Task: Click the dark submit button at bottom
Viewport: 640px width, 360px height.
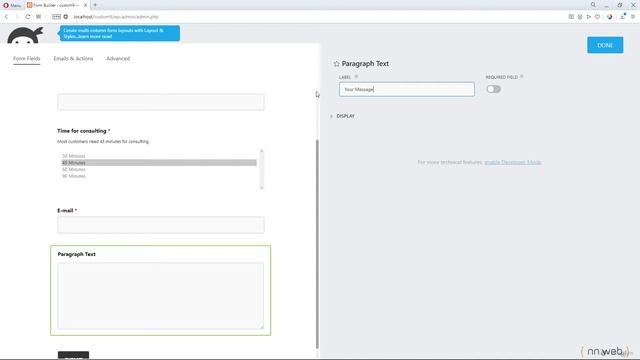Action: (x=73, y=355)
